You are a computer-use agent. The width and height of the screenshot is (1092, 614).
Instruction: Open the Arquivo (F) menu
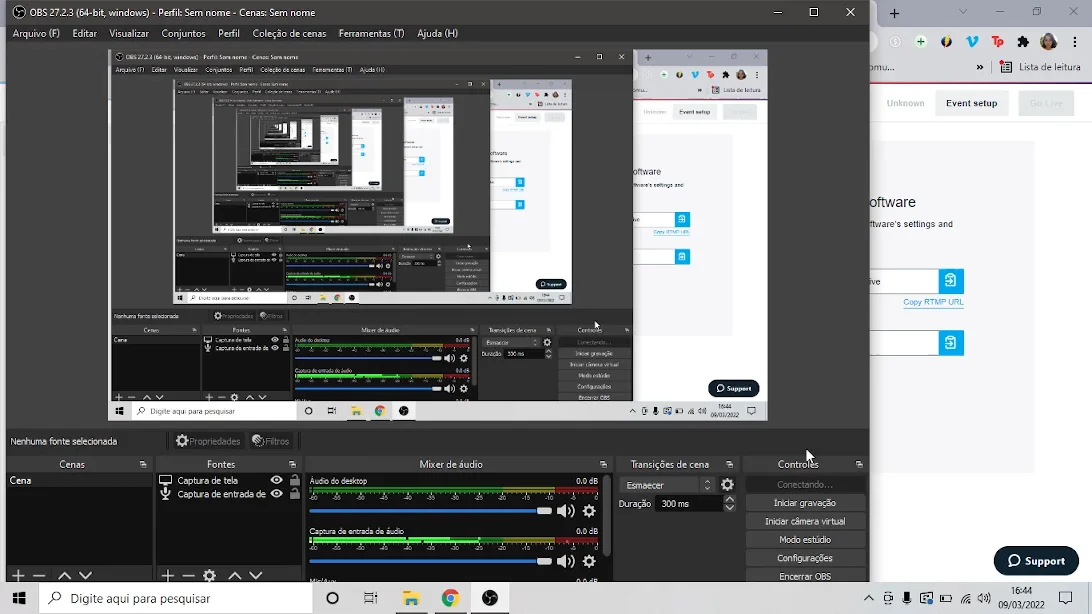[36, 33]
